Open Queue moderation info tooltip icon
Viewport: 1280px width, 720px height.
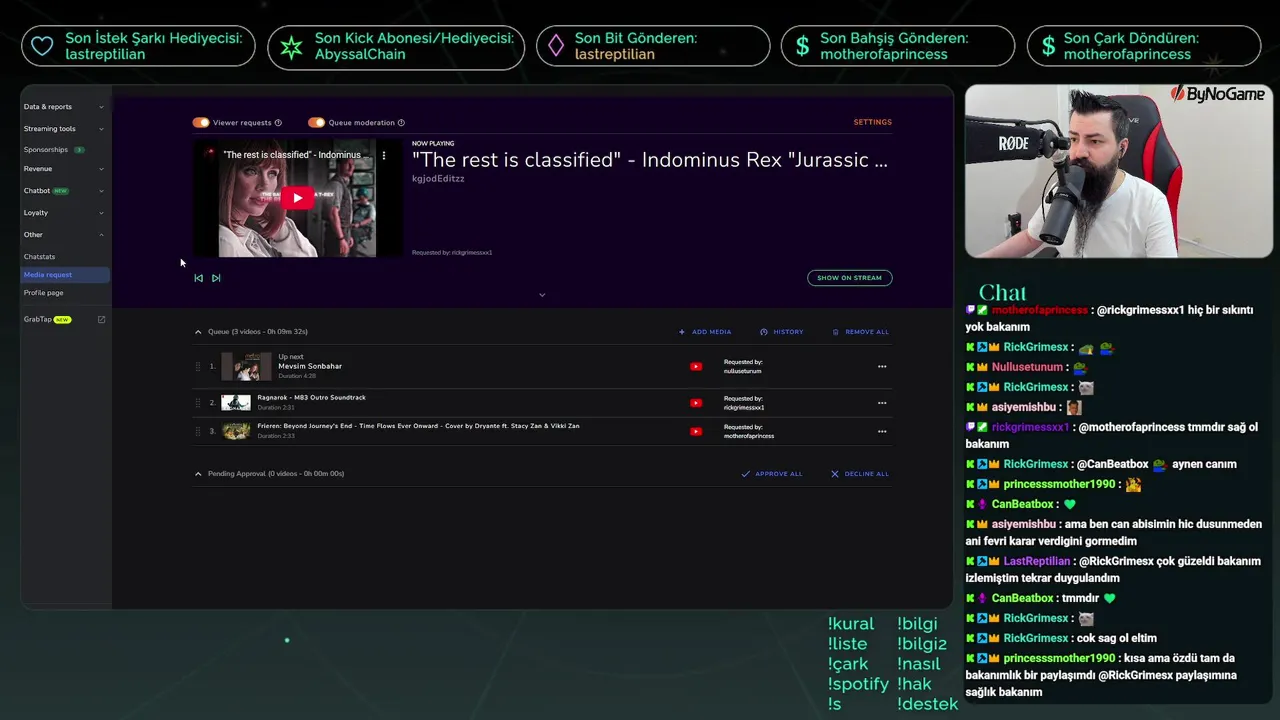click(401, 123)
